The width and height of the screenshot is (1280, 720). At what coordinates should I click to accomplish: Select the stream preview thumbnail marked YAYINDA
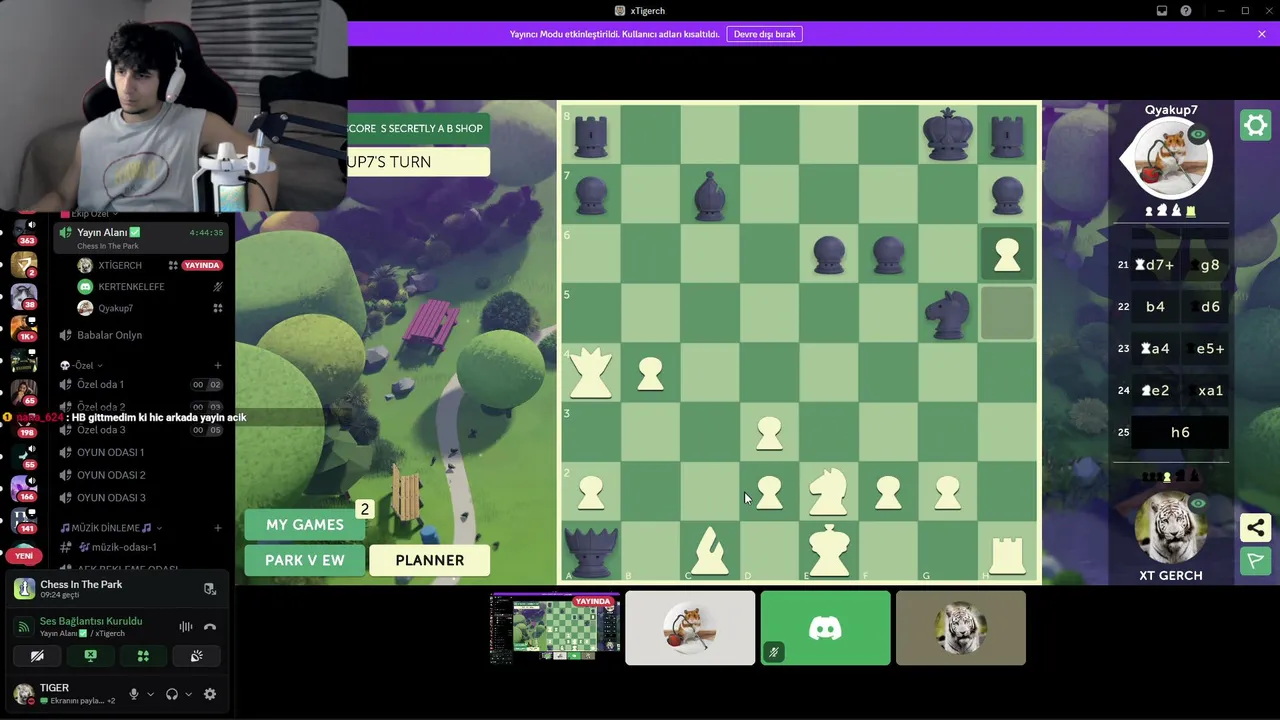pyautogui.click(x=555, y=628)
